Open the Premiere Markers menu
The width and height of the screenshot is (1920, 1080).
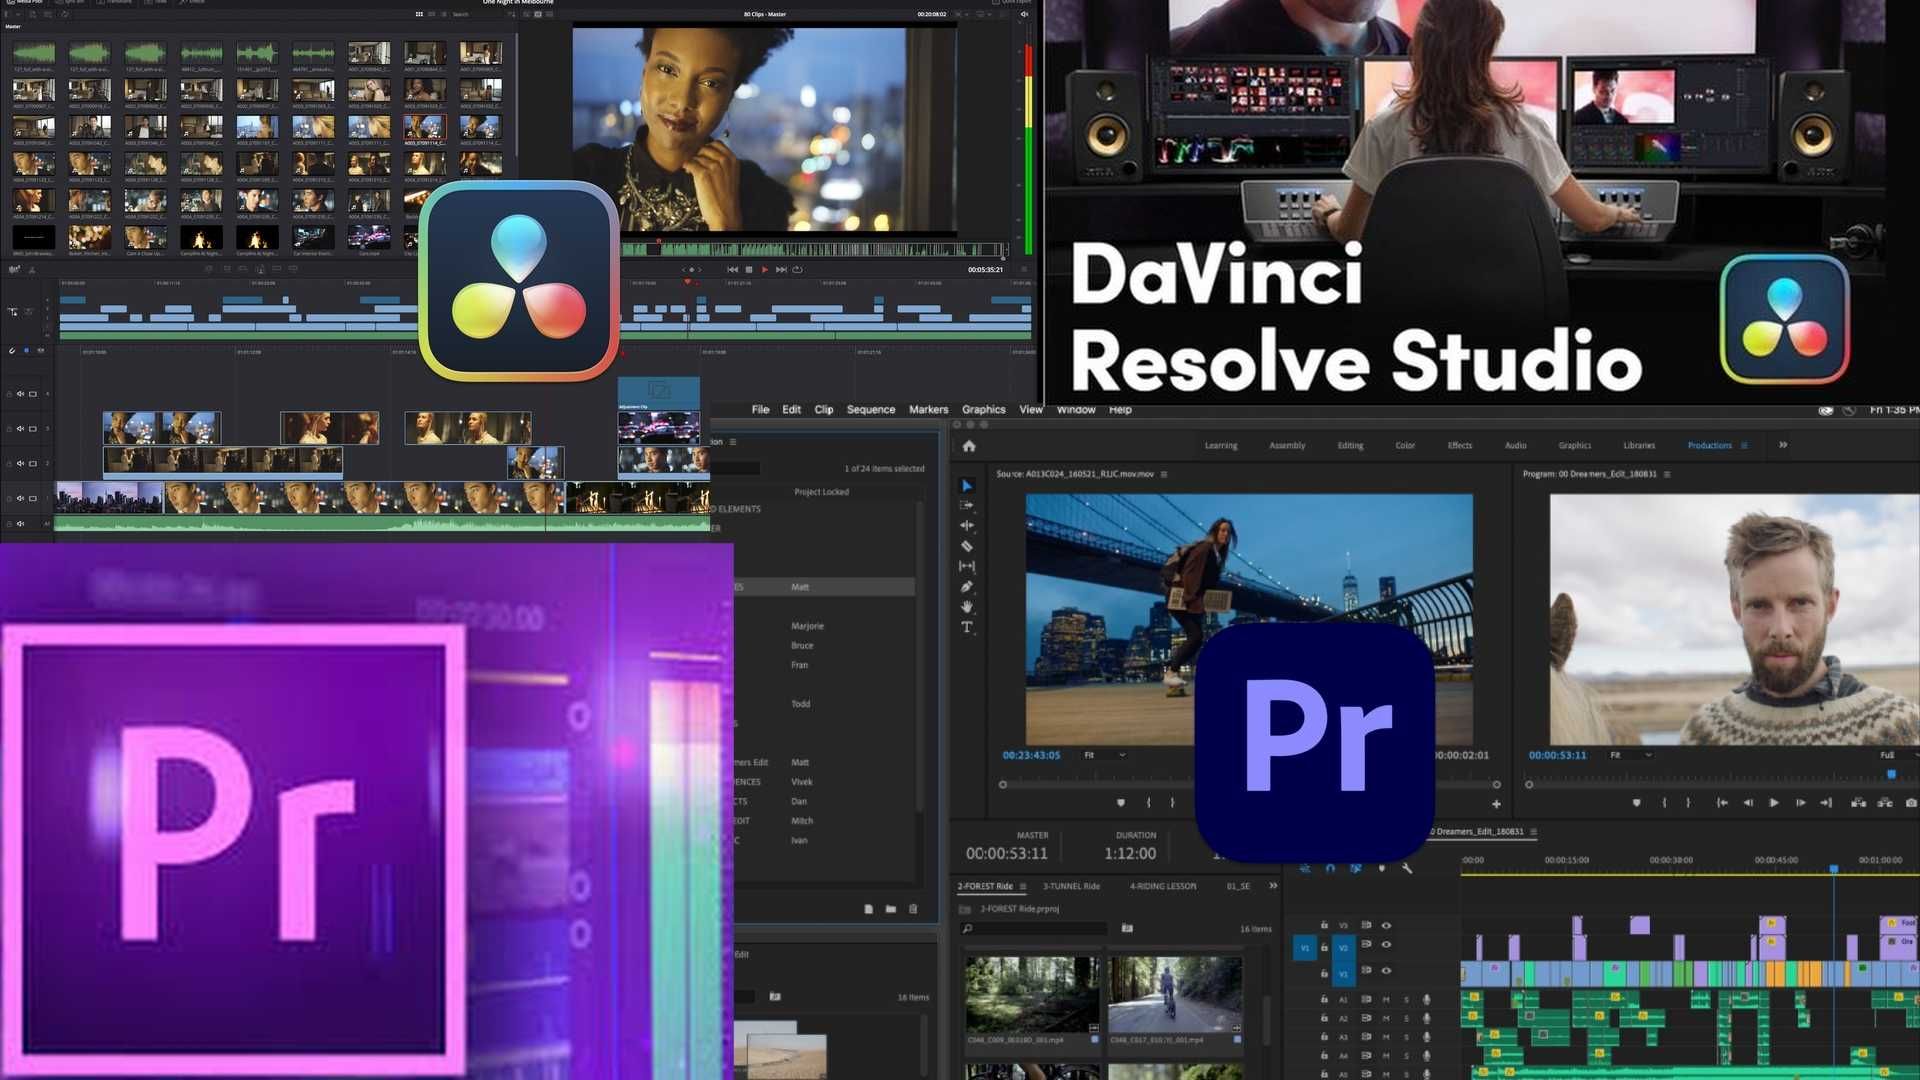click(x=928, y=410)
